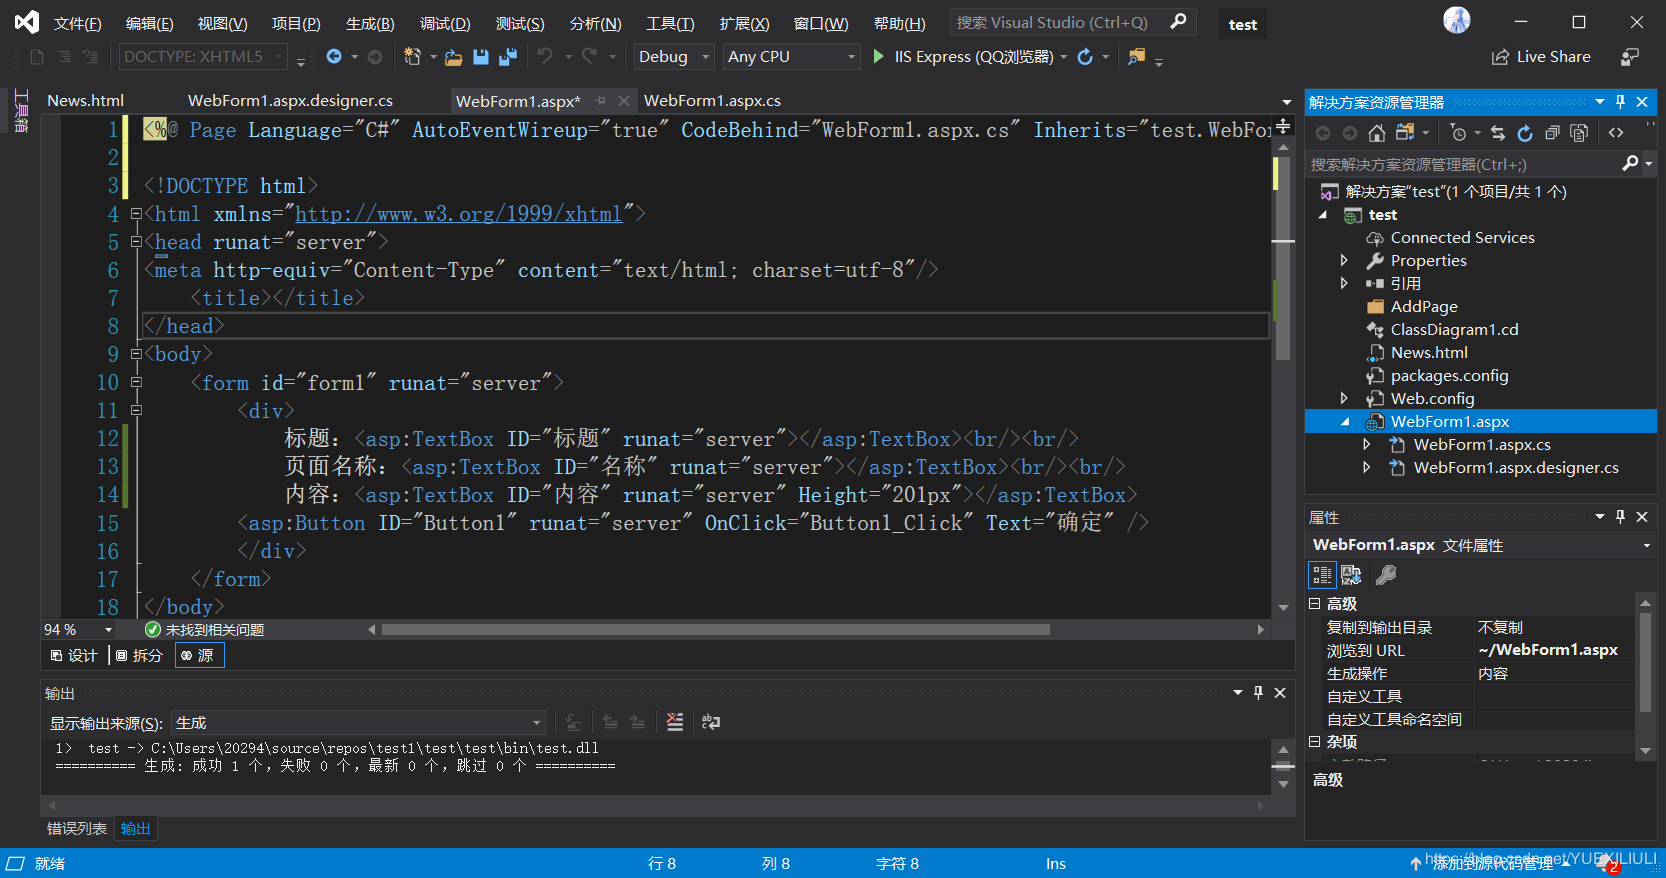Save the current file with the disk icon

click(x=481, y=57)
